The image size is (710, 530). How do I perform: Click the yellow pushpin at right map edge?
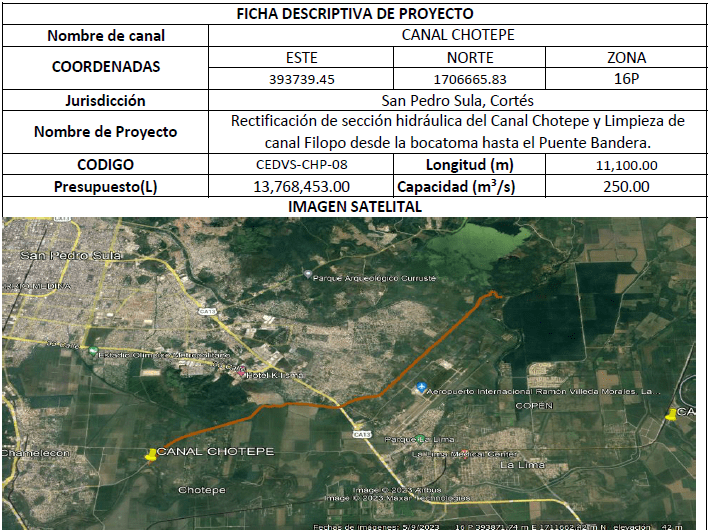click(671, 413)
